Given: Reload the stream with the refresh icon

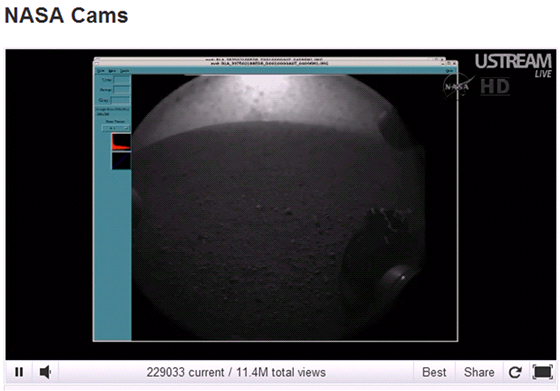Looking at the screenshot, I should click(515, 372).
